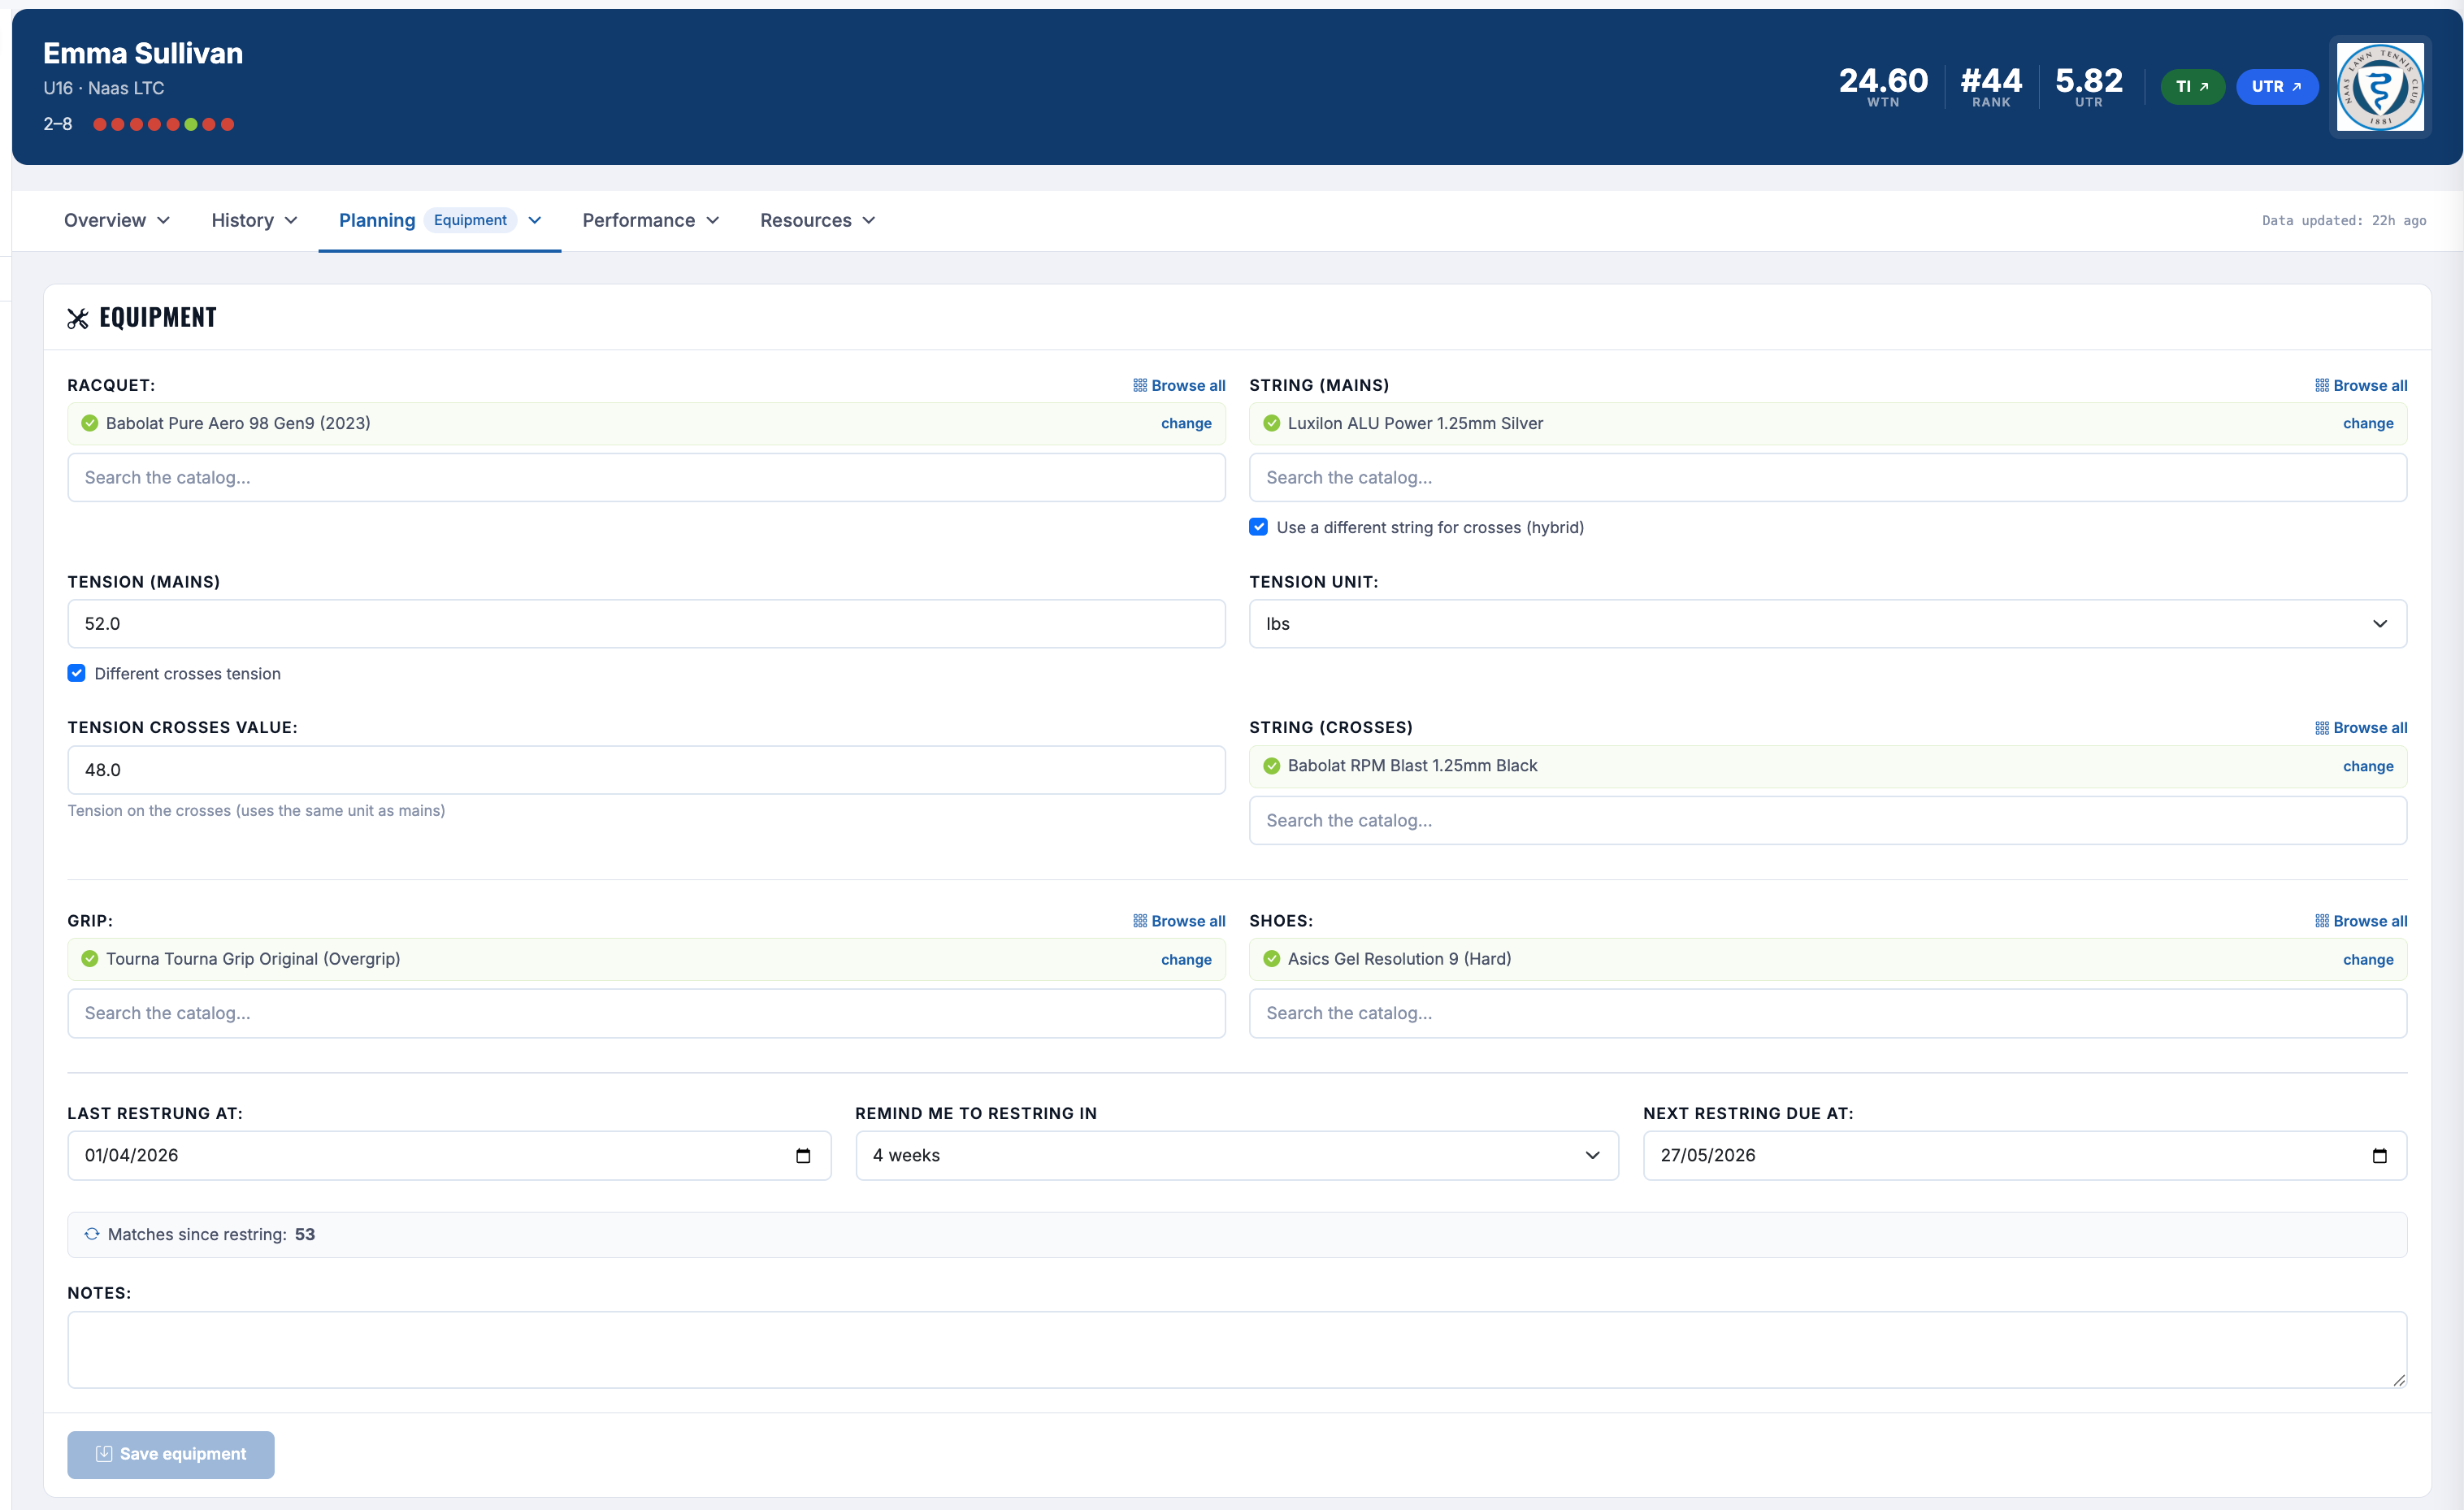
Task: Click the Emma Sullivan player name
Action: click(143, 53)
